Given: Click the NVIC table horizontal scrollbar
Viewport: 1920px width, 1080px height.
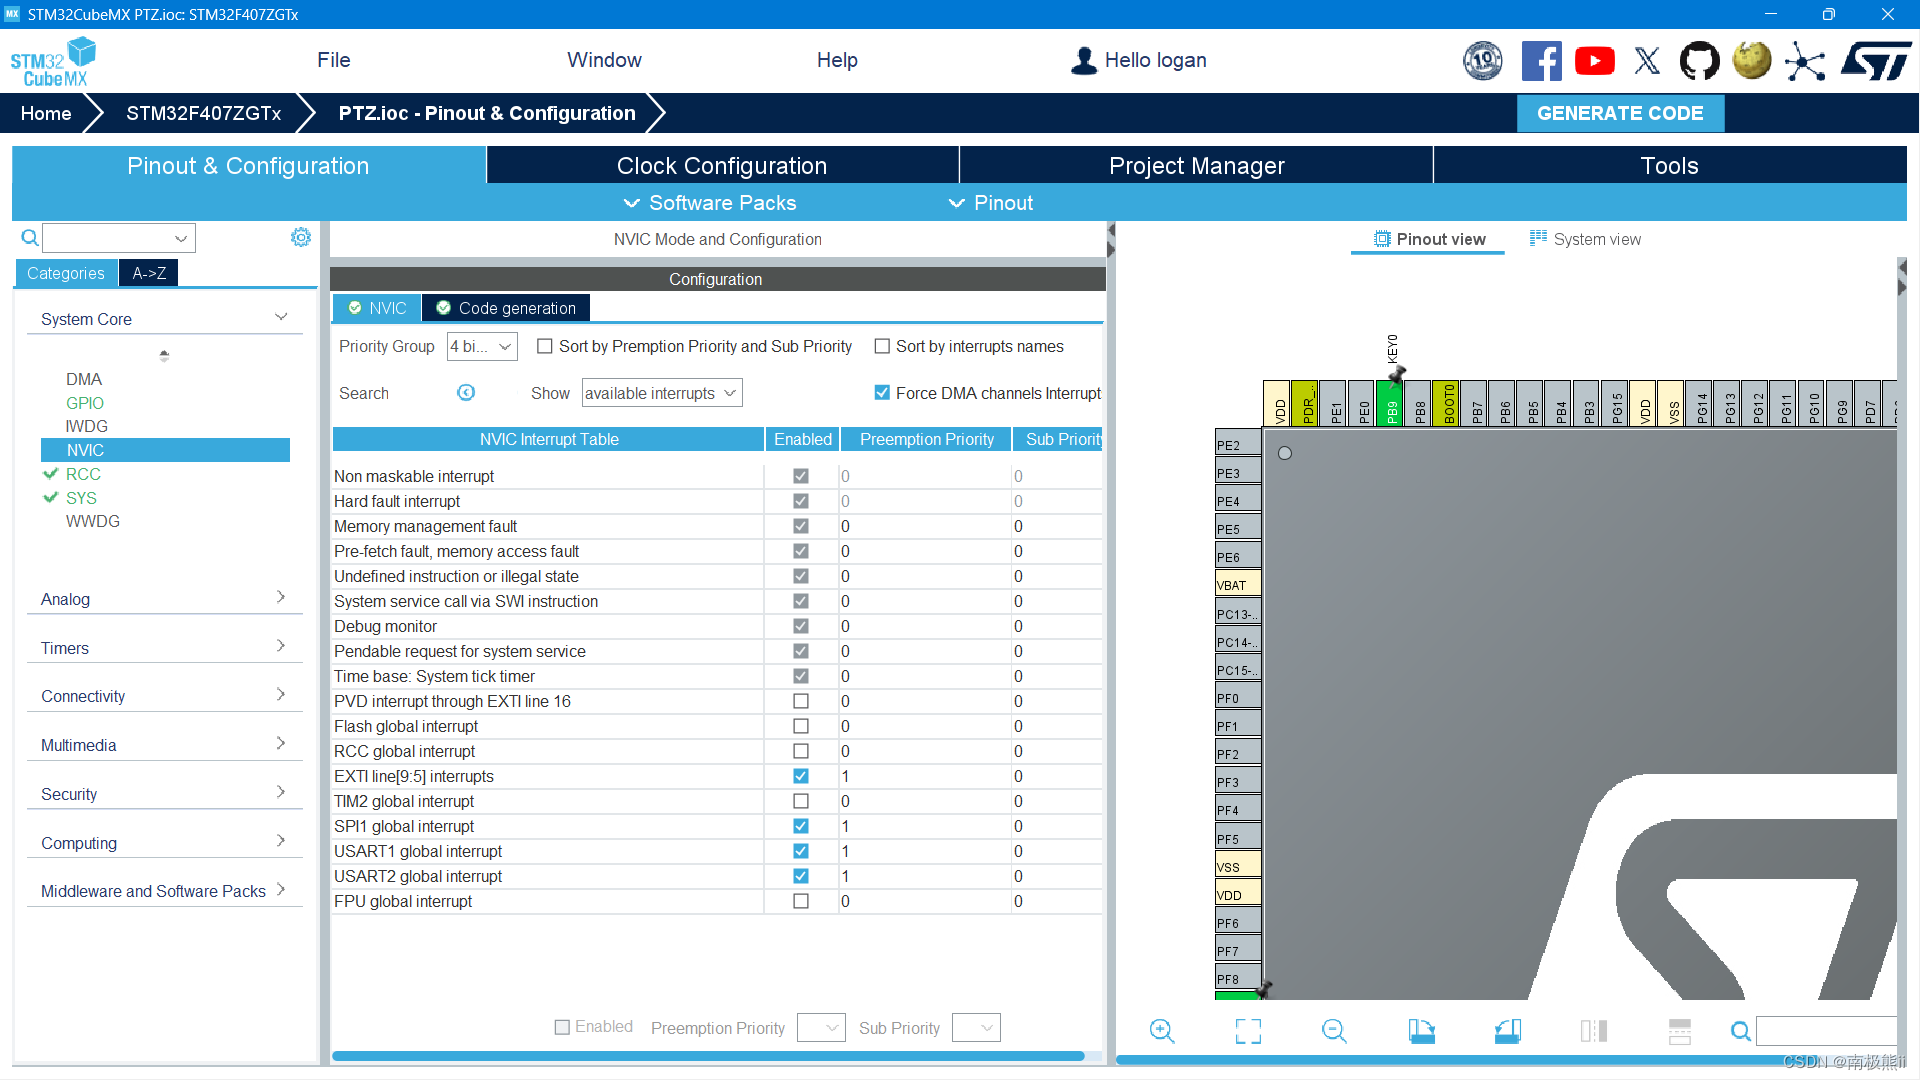Looking at the screenshot, I should coord(708,1056).
